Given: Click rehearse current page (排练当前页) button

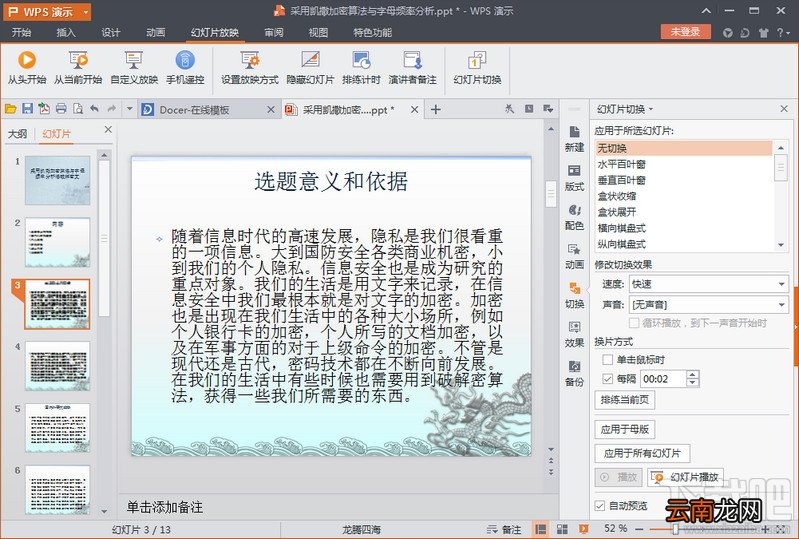Looking at the screenshot, I should pyautogui.click(x=624, y=399).
